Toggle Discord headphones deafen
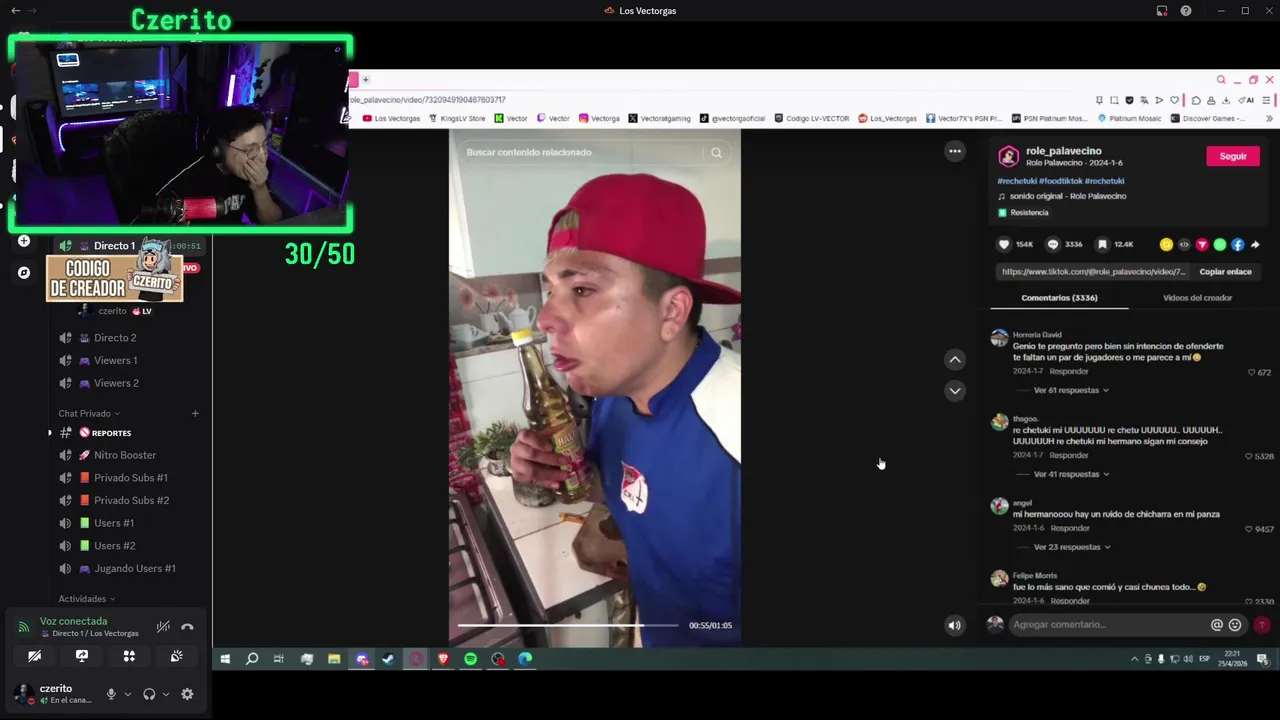The height and width of the screenshot is (720, 1280). coord(149,694)
